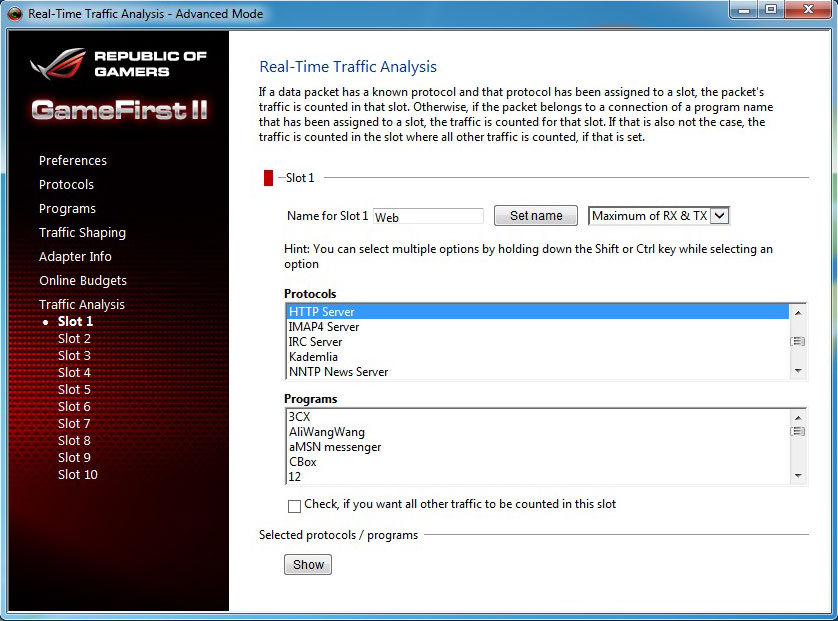
Task: Click the Republic of Gamers logo
Action: [118, 64]
